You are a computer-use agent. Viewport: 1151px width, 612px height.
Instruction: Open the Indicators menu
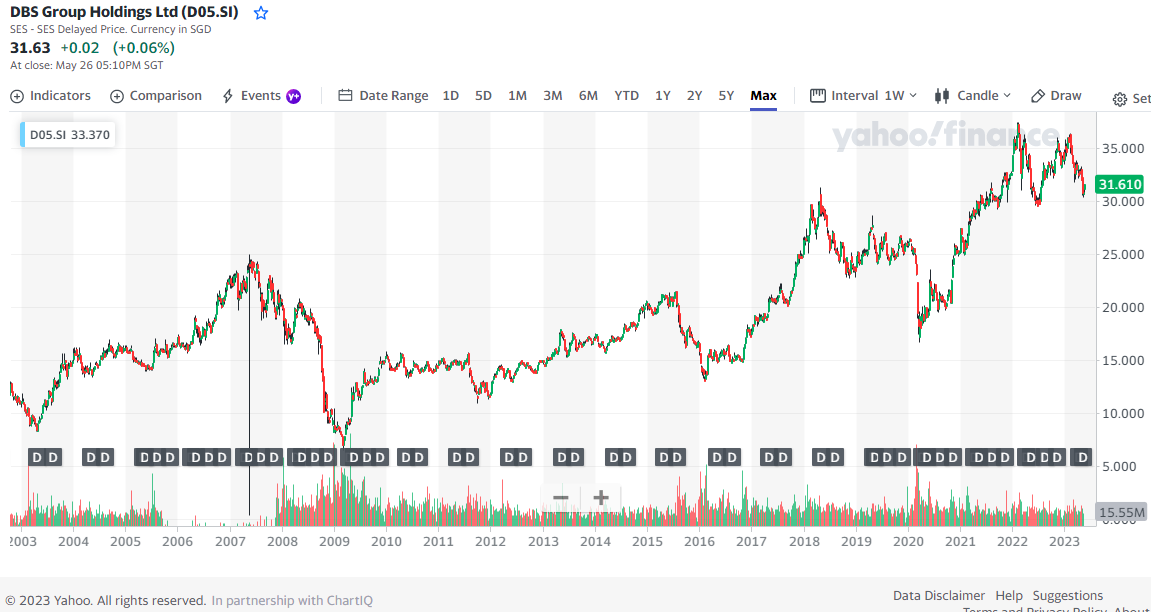point(51,95)
